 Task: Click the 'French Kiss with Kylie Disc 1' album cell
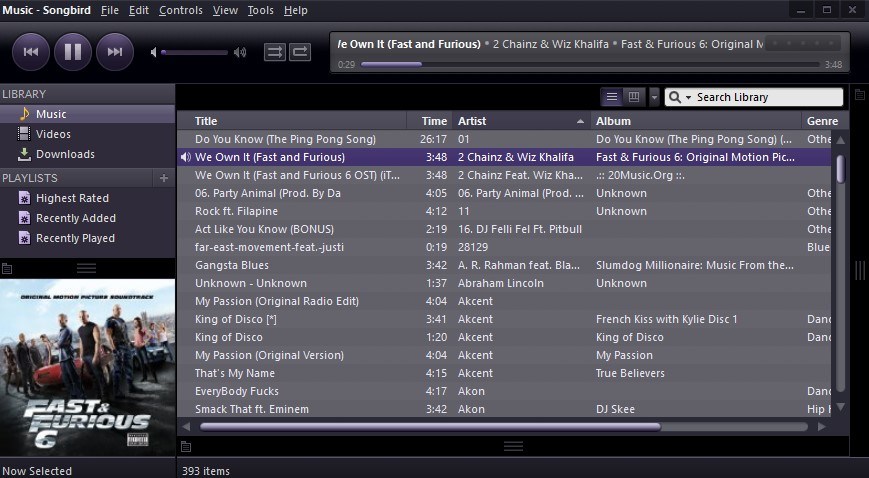point(667,319)
